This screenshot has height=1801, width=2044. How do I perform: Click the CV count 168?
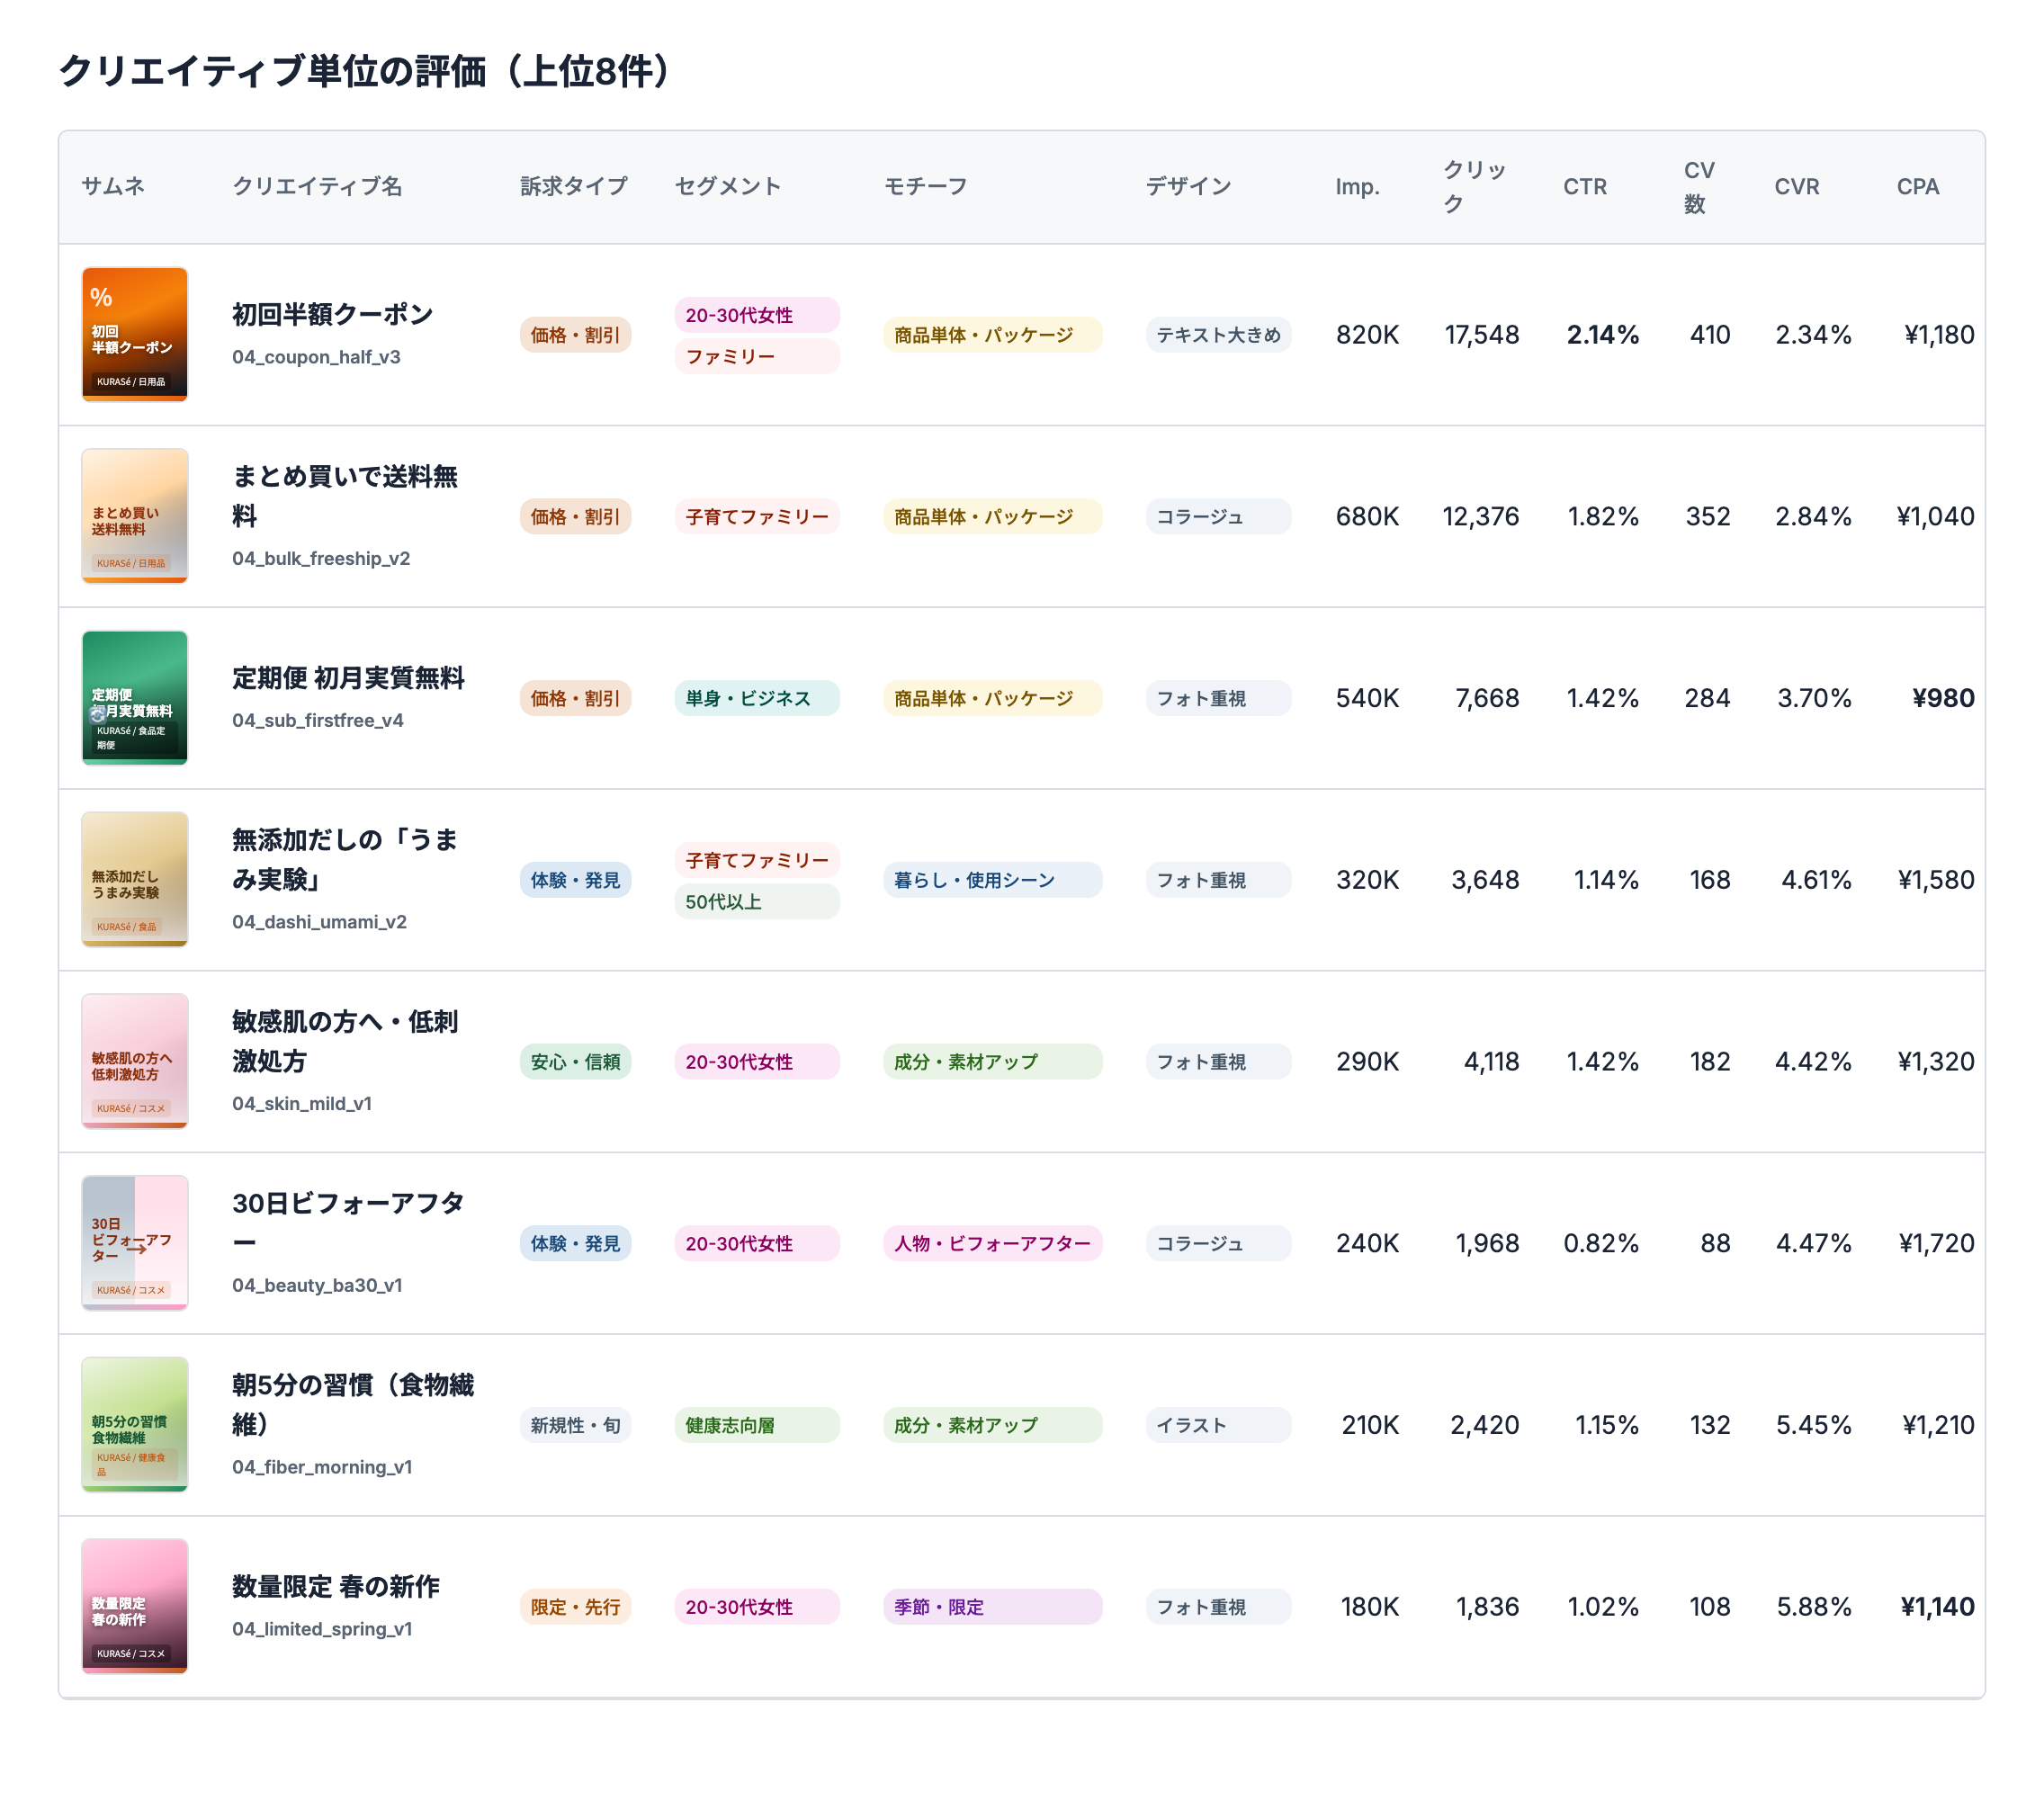tap(1709, 880)
